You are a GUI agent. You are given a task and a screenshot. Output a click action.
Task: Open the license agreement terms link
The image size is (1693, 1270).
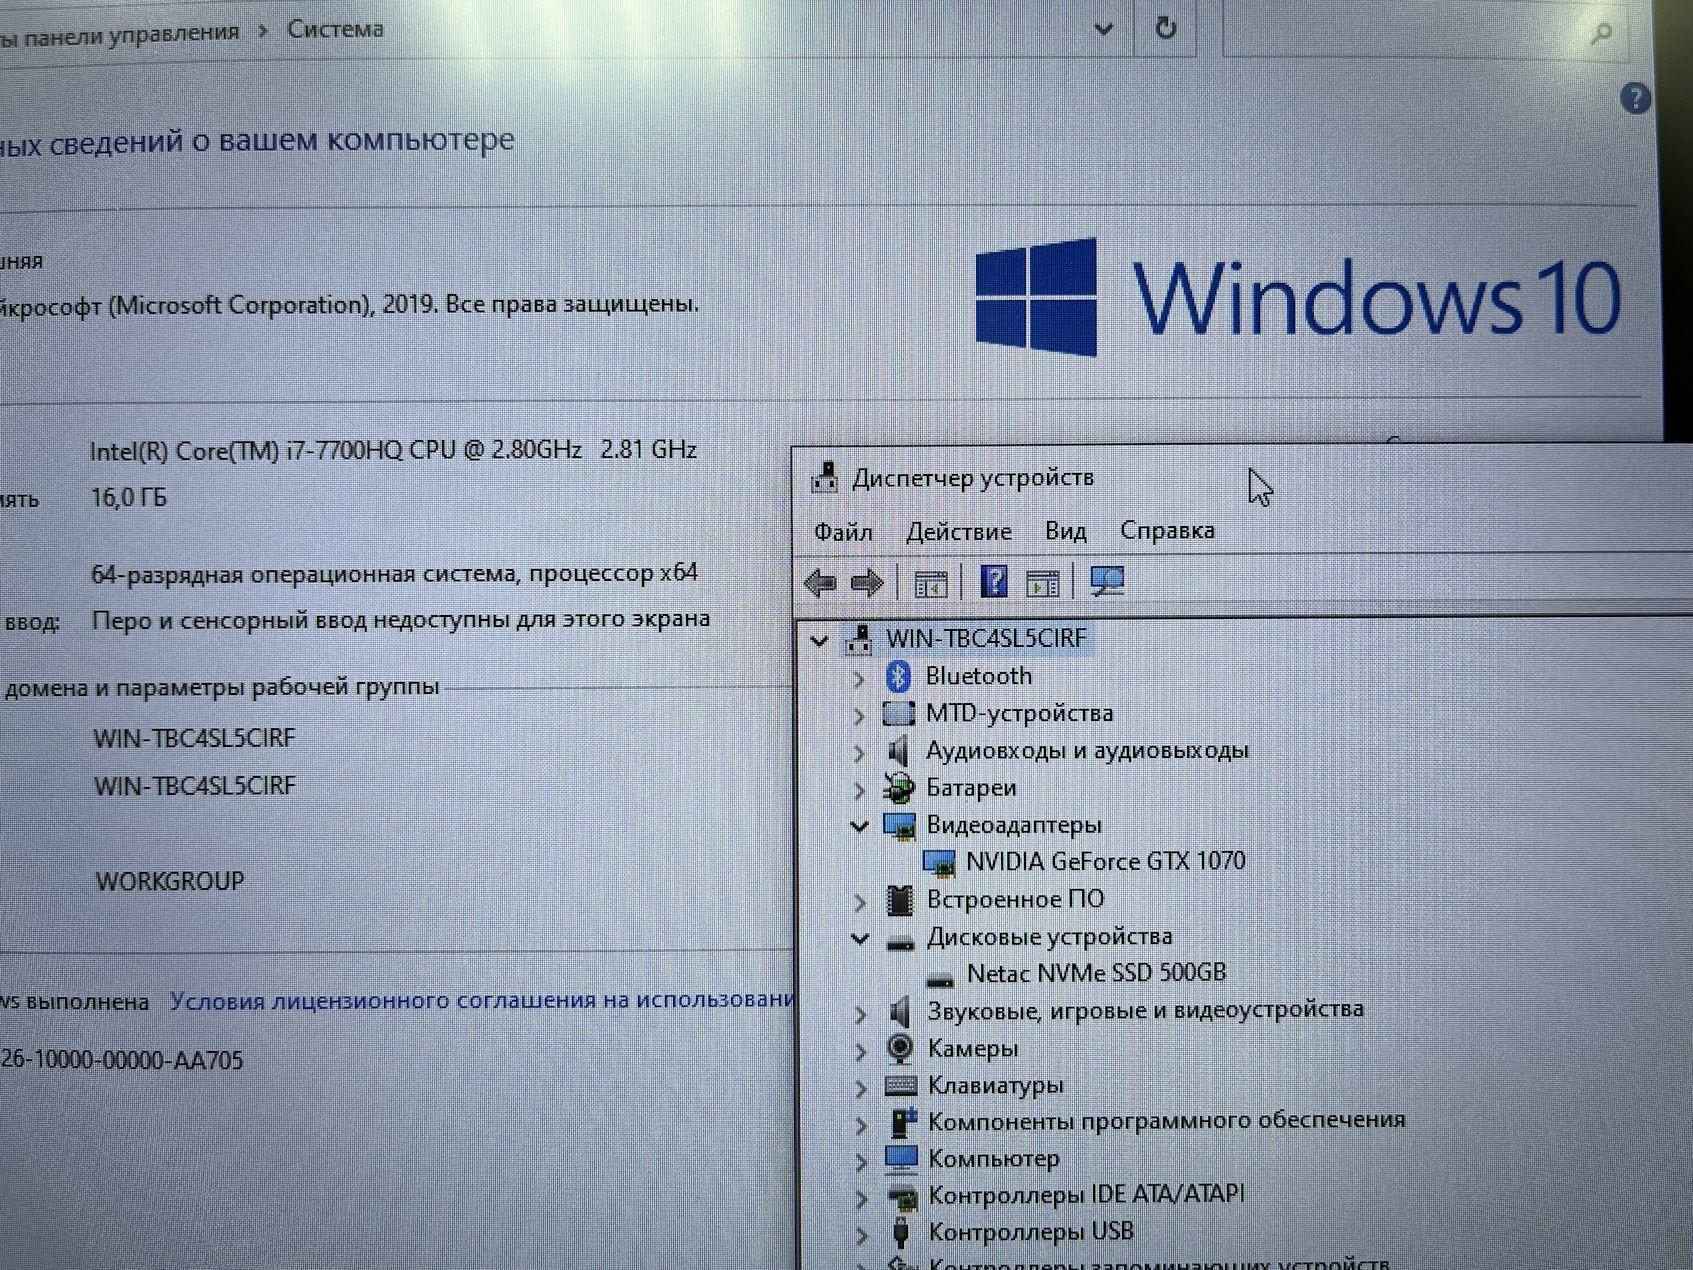482,1000
